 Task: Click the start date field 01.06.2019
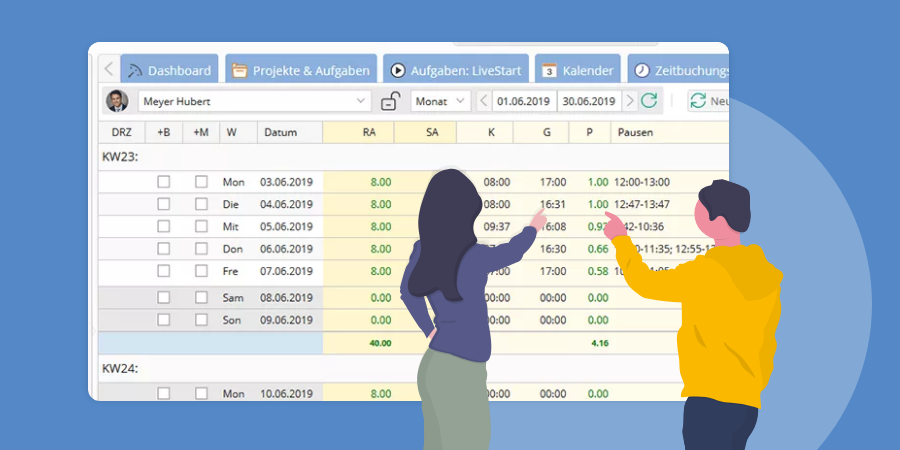coord(524,101)
